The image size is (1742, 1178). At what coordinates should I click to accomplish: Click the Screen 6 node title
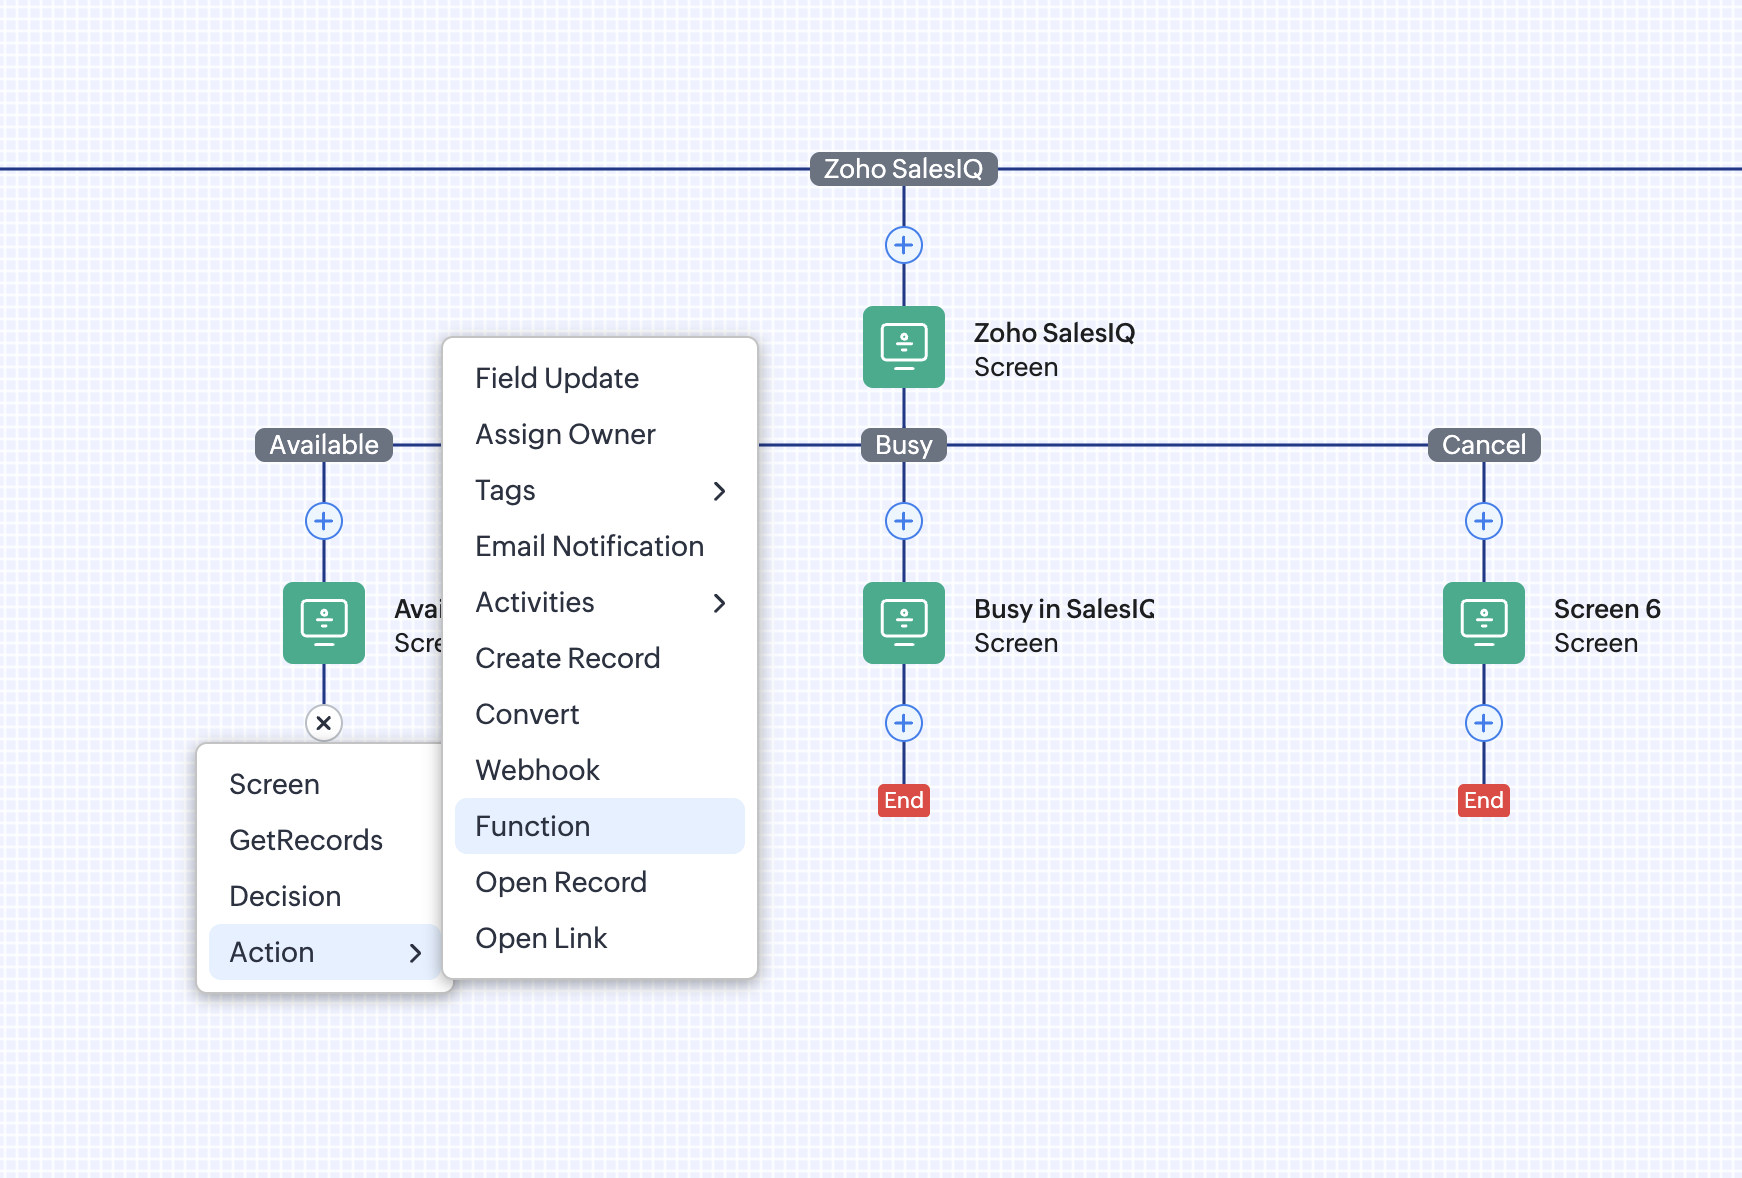1607,609
